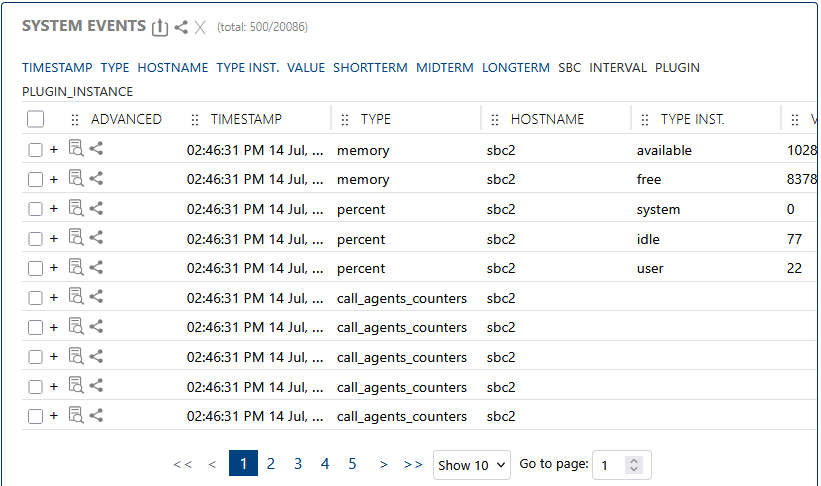Check the memory available row checkbox
The width and height of the screenshot is (821, 486).
coord(36,150)
